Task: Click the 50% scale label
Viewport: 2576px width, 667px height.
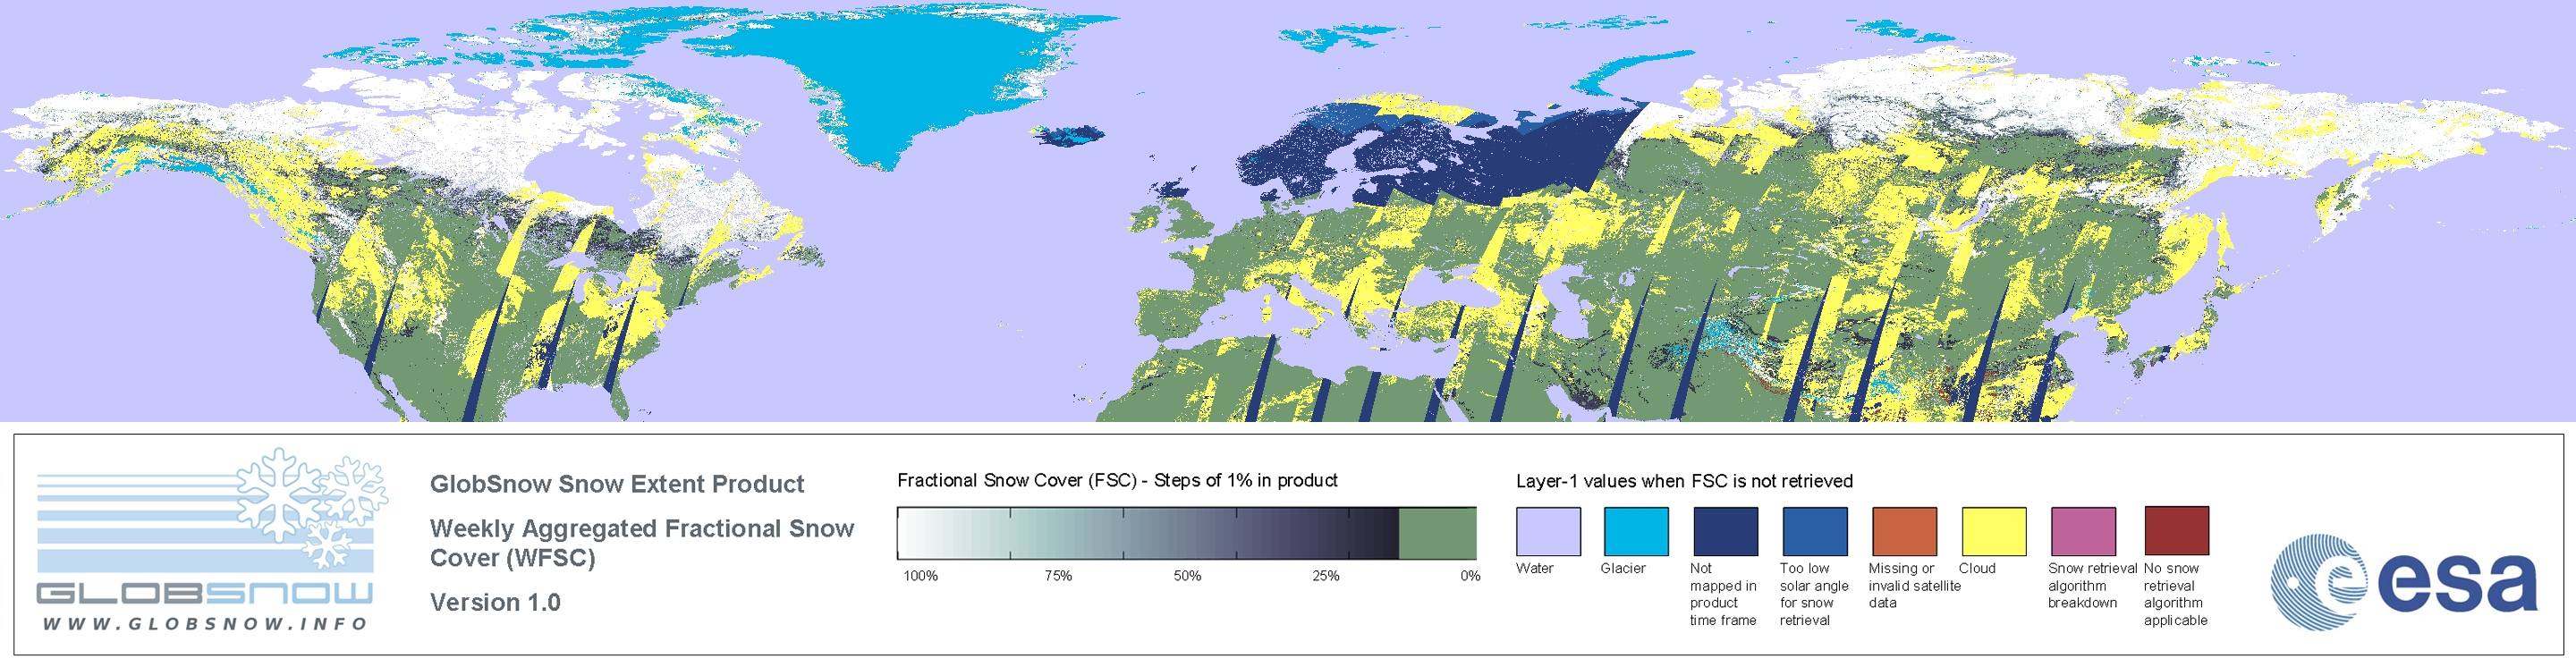Action: tap(1187, 576)
